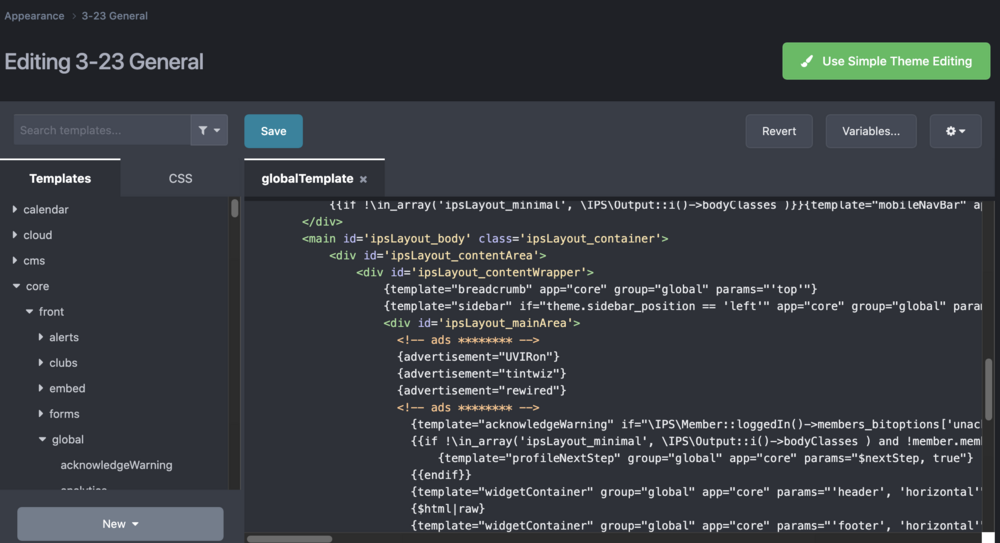Click the Editing 3-23 General heading
Viewport: 1000px width, 543px height.
[104, 62]
